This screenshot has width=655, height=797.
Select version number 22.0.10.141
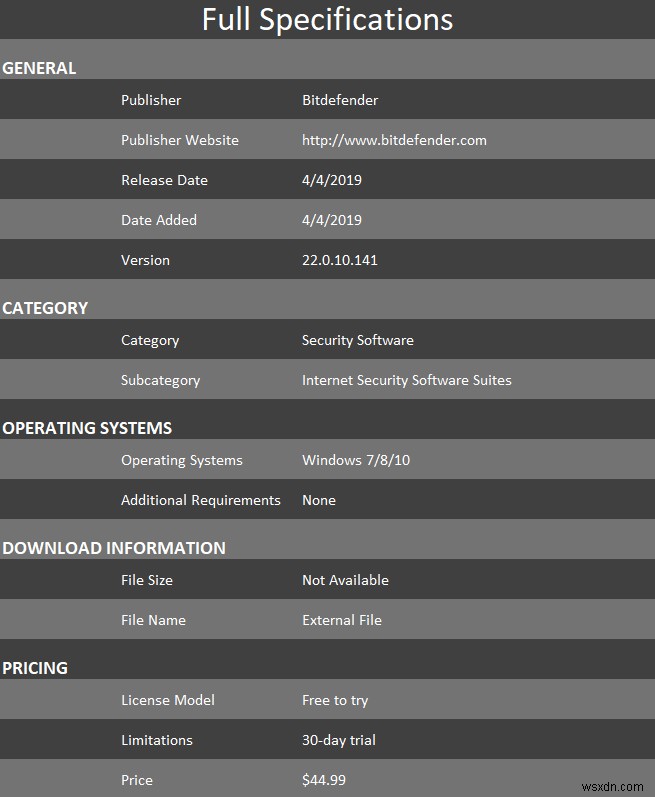(340, 260)
